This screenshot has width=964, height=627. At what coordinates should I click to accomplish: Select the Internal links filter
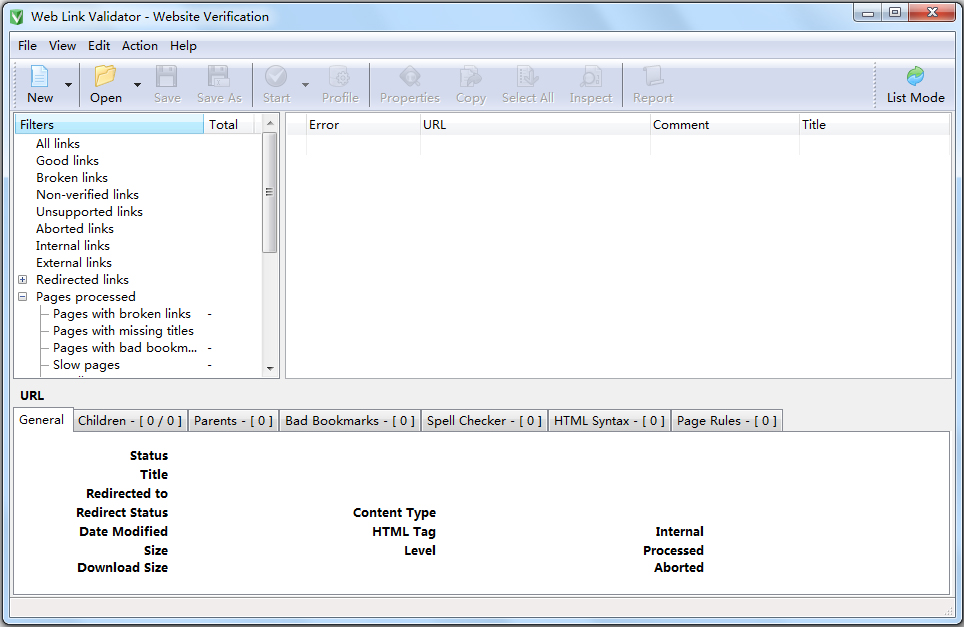tap(73, 245)
